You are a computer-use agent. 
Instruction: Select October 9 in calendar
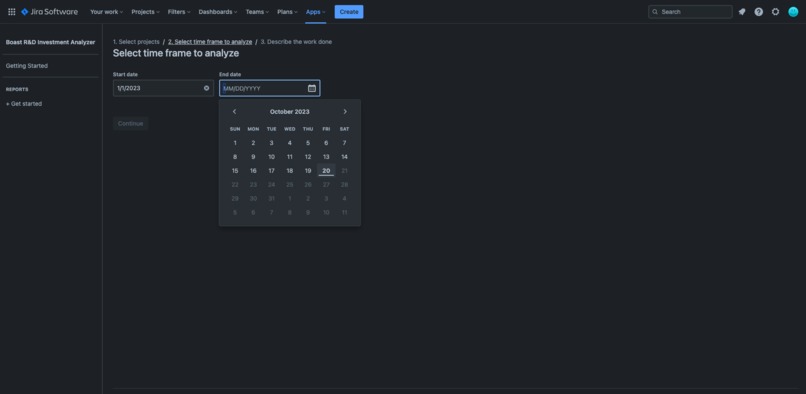[x=253, y=157]
